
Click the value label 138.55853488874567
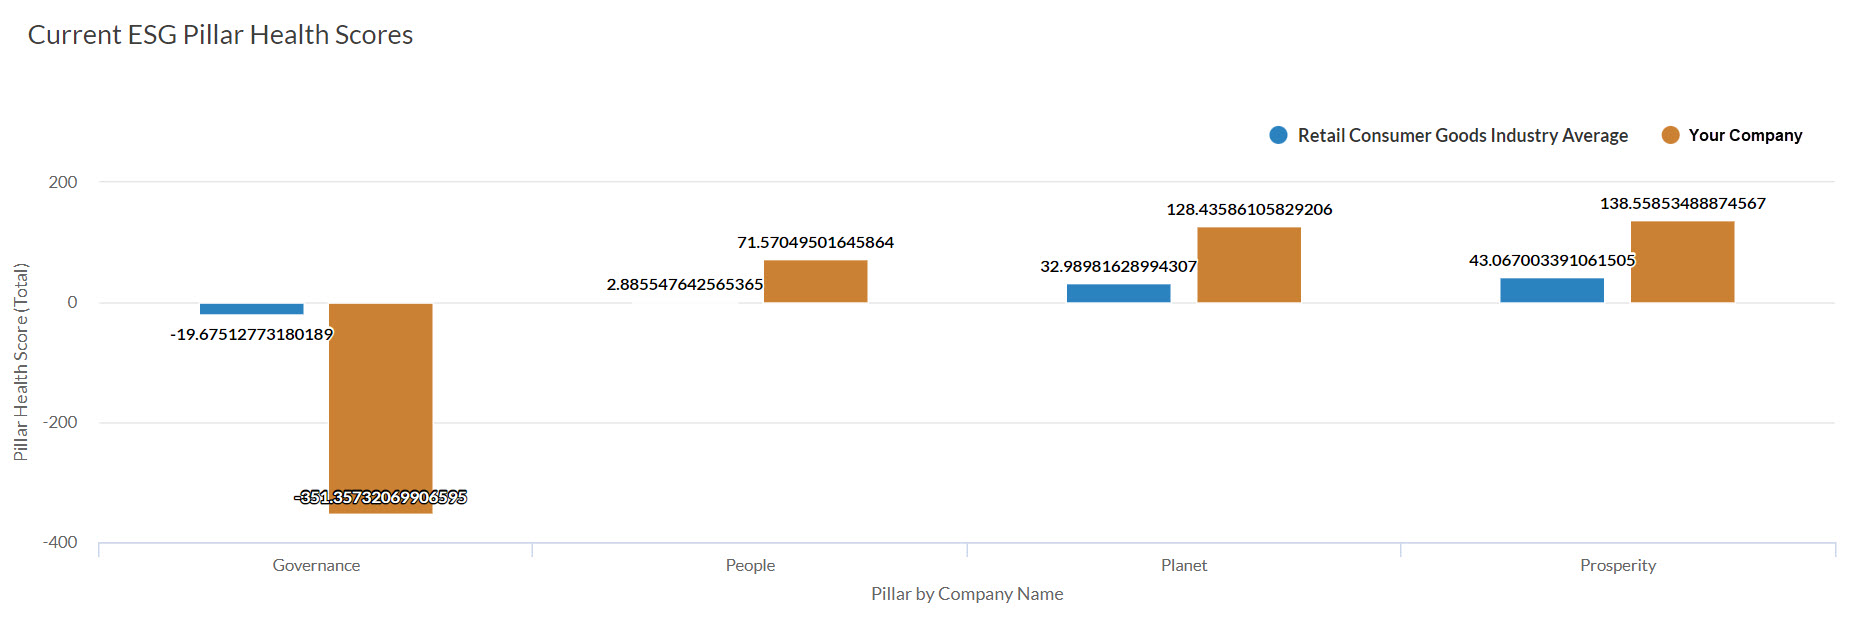pos(1682,203)
